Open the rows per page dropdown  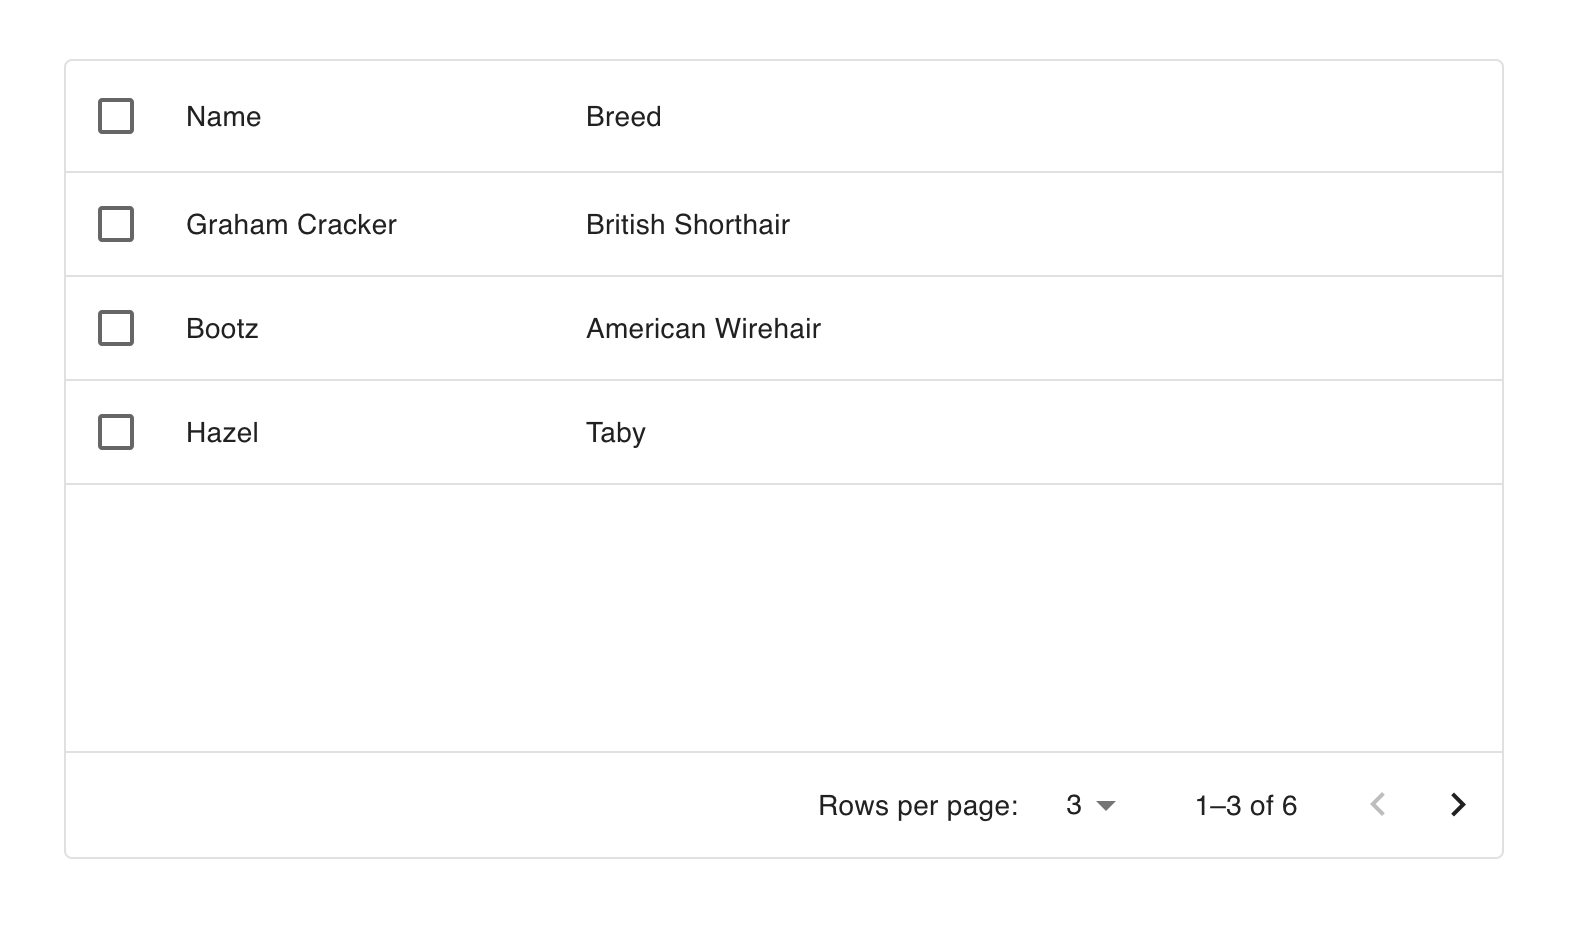pos(1090,805)
